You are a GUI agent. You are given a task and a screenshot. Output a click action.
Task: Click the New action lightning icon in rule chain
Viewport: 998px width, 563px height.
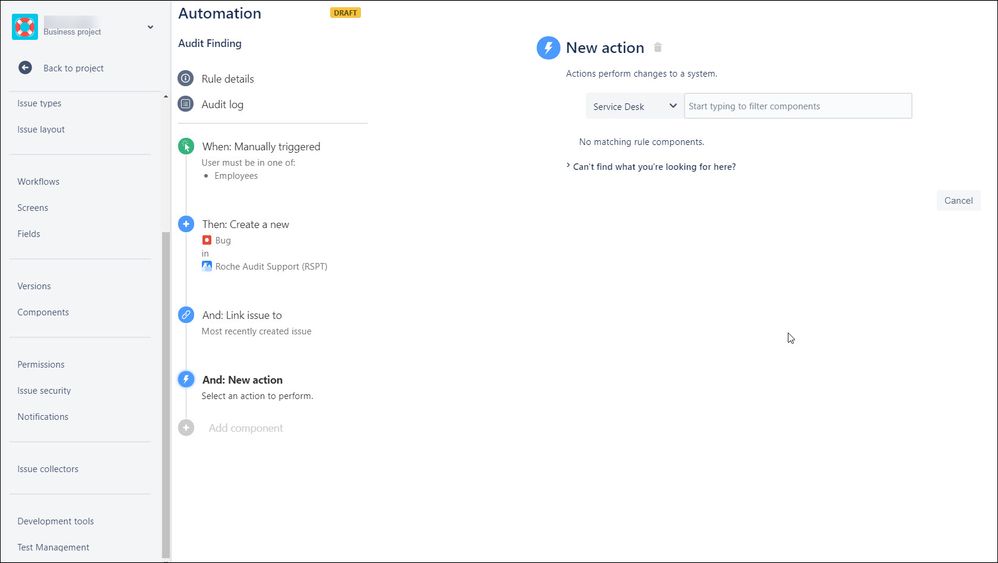[186, 379]
